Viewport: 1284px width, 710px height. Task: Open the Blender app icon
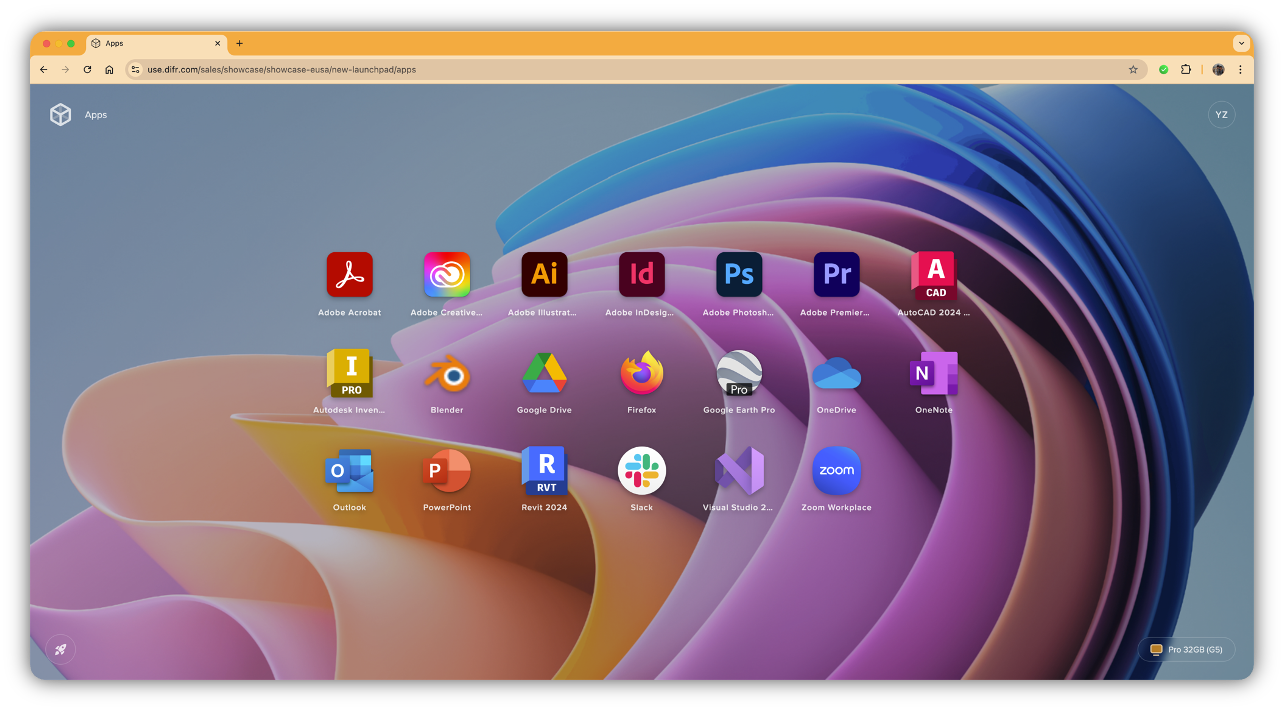(447, 373)
